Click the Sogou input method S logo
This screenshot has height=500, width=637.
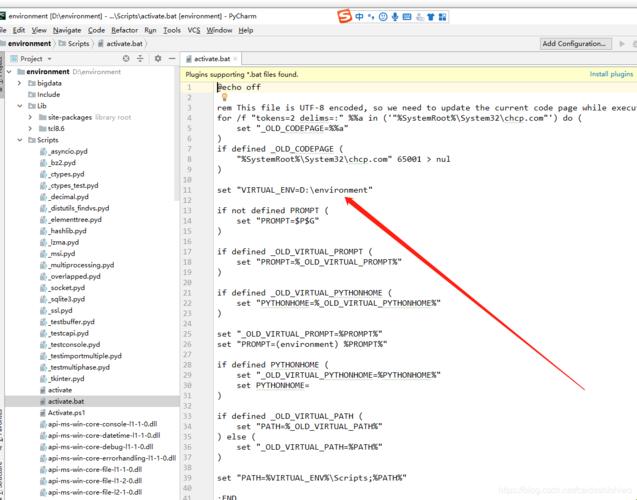pyautogui.click(x=344, y=17)
